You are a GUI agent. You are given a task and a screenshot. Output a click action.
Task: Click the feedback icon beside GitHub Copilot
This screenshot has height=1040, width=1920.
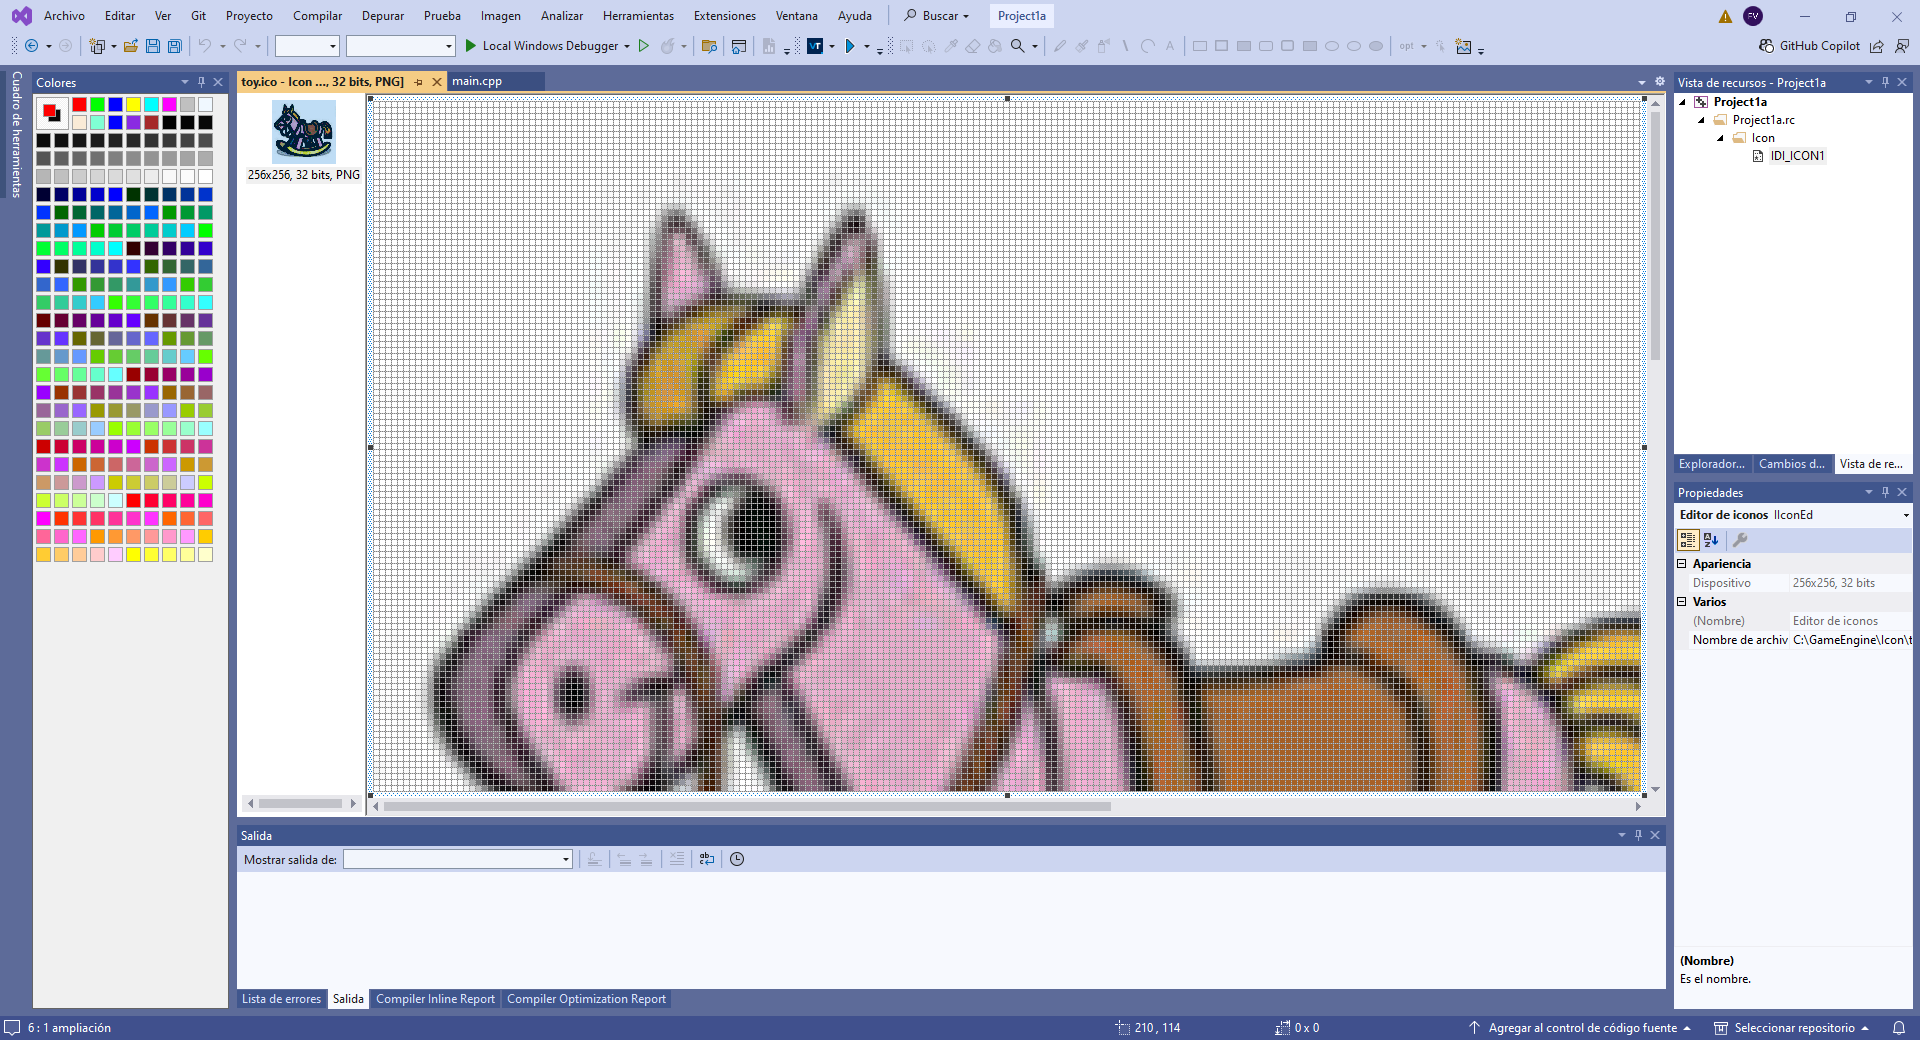point(1902,46)
